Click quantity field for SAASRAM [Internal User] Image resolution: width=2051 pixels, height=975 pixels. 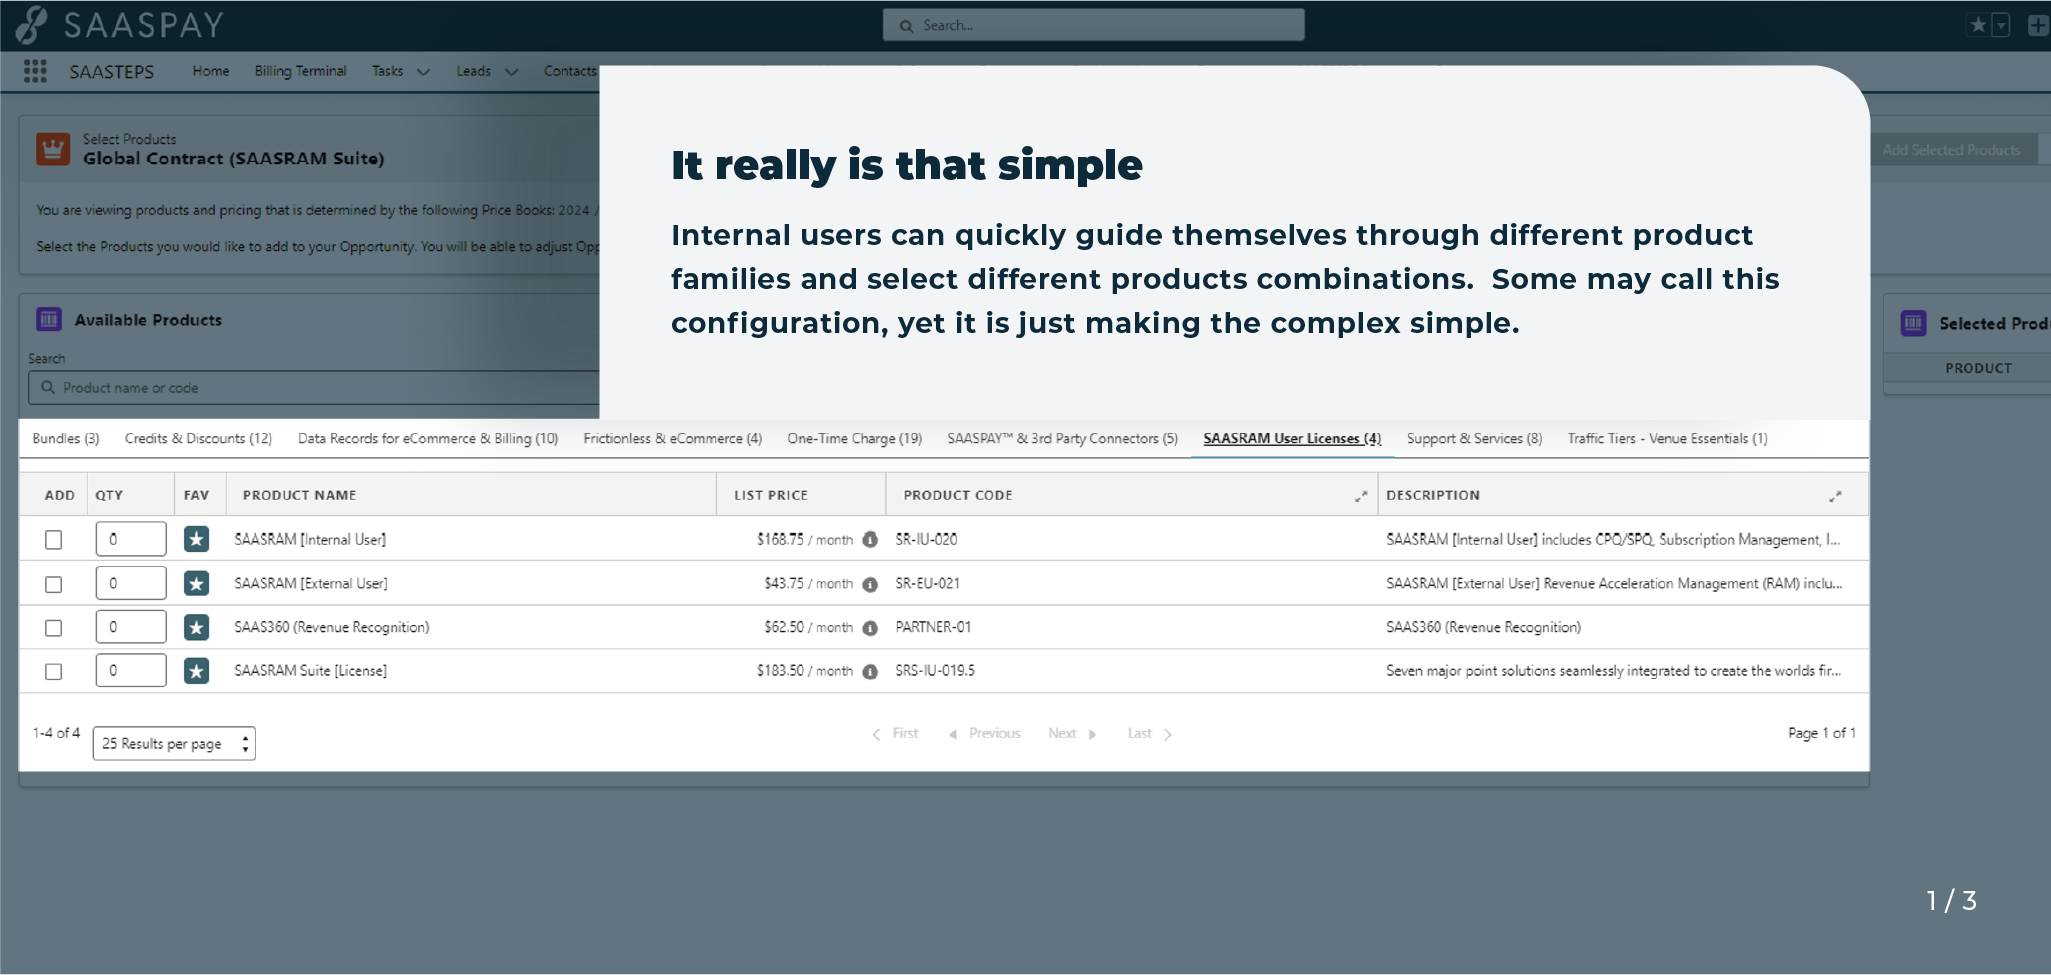pos(131,539)
